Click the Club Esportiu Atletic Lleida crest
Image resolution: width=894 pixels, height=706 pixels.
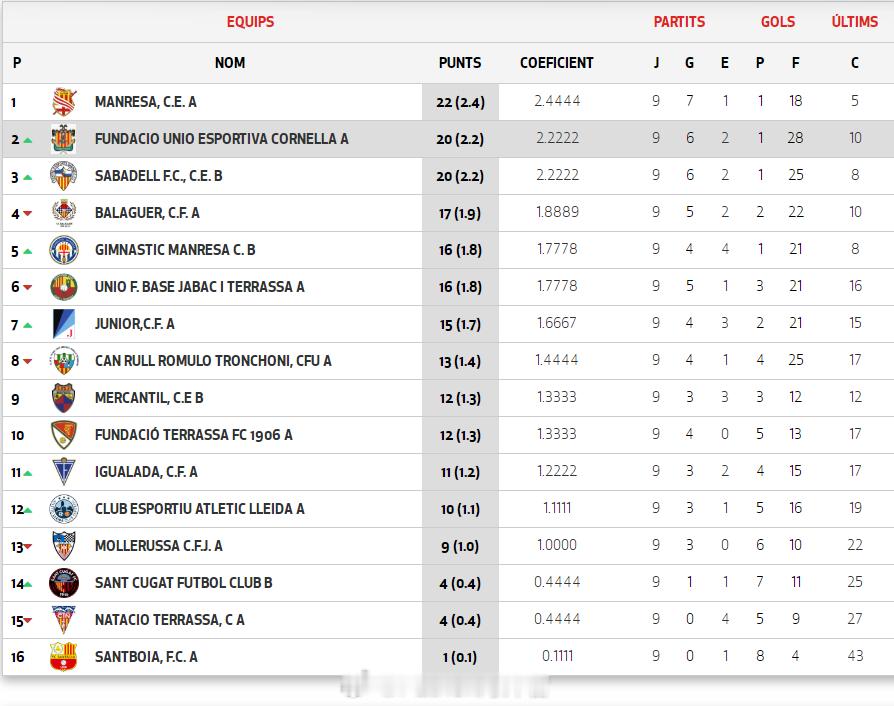tap(63, 509)
